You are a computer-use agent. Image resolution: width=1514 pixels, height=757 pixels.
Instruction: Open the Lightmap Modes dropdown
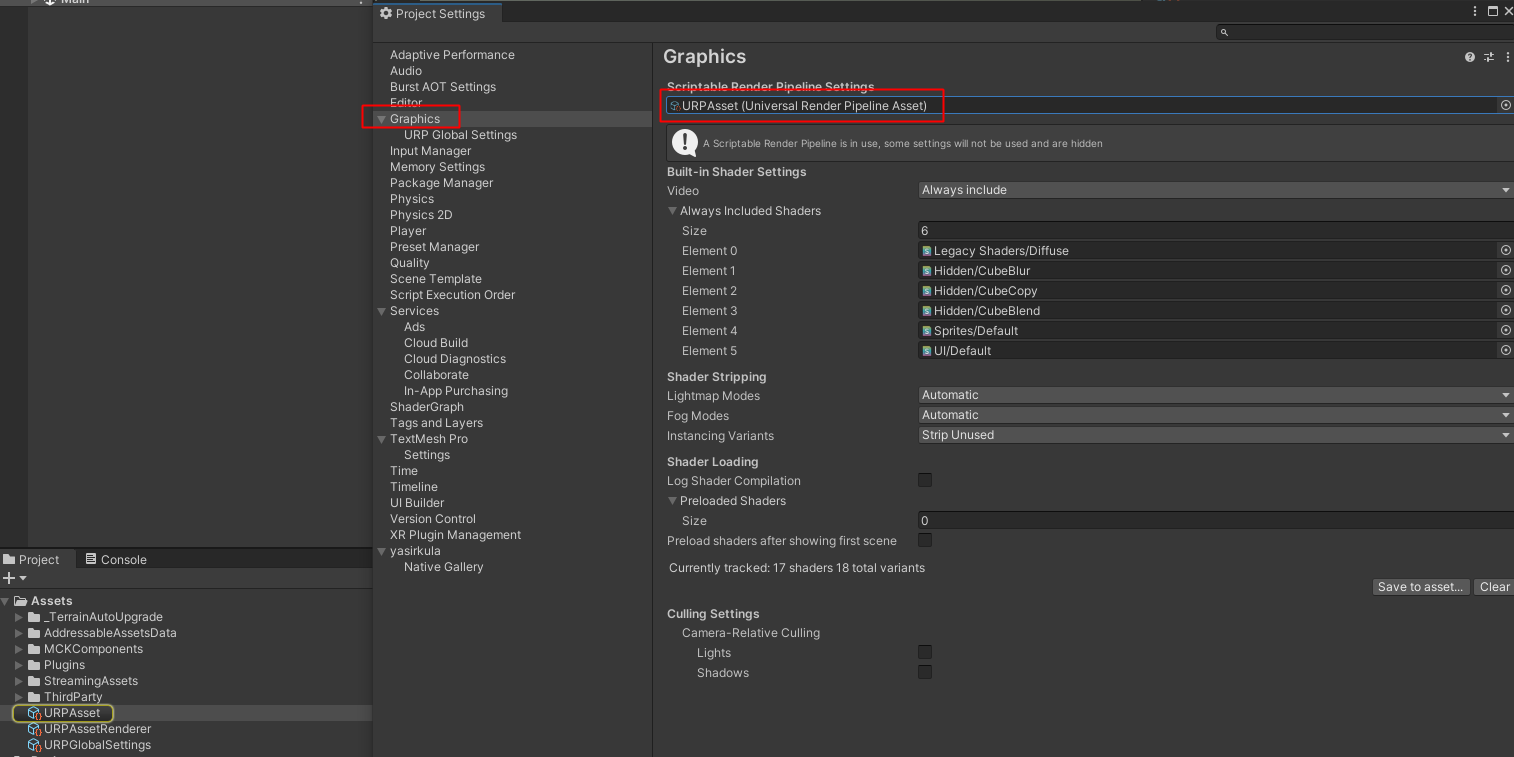1214,395
